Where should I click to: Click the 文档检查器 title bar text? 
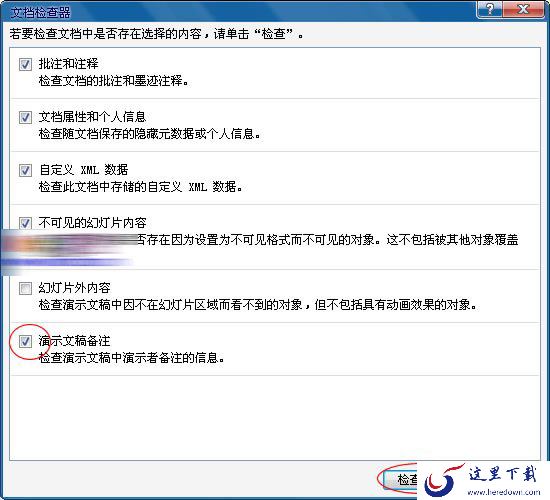pos(40,13)
